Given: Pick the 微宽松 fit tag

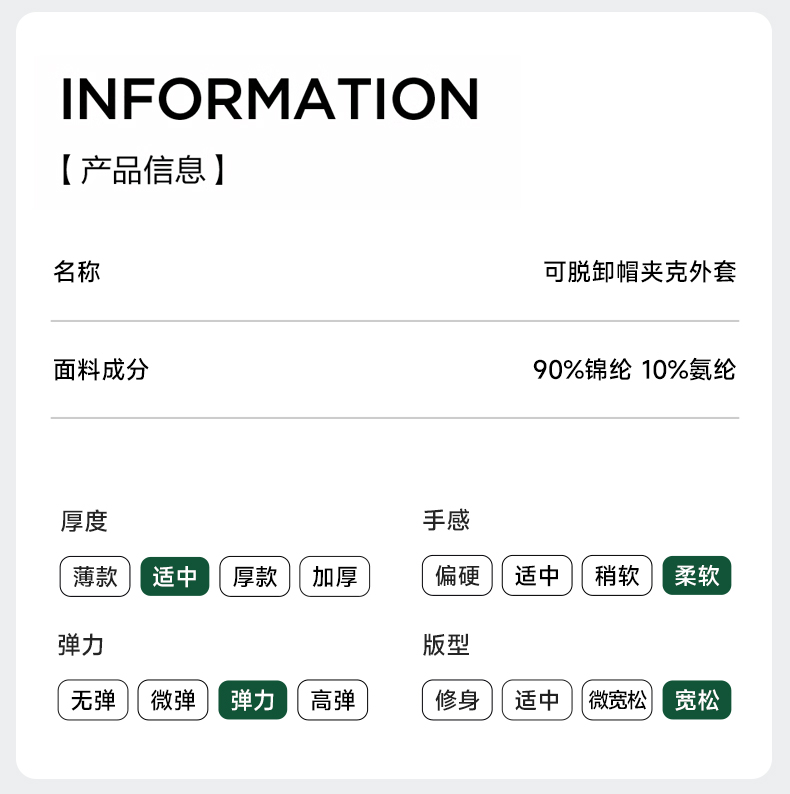Looking at the screenshot, I should tap(617, 701).
